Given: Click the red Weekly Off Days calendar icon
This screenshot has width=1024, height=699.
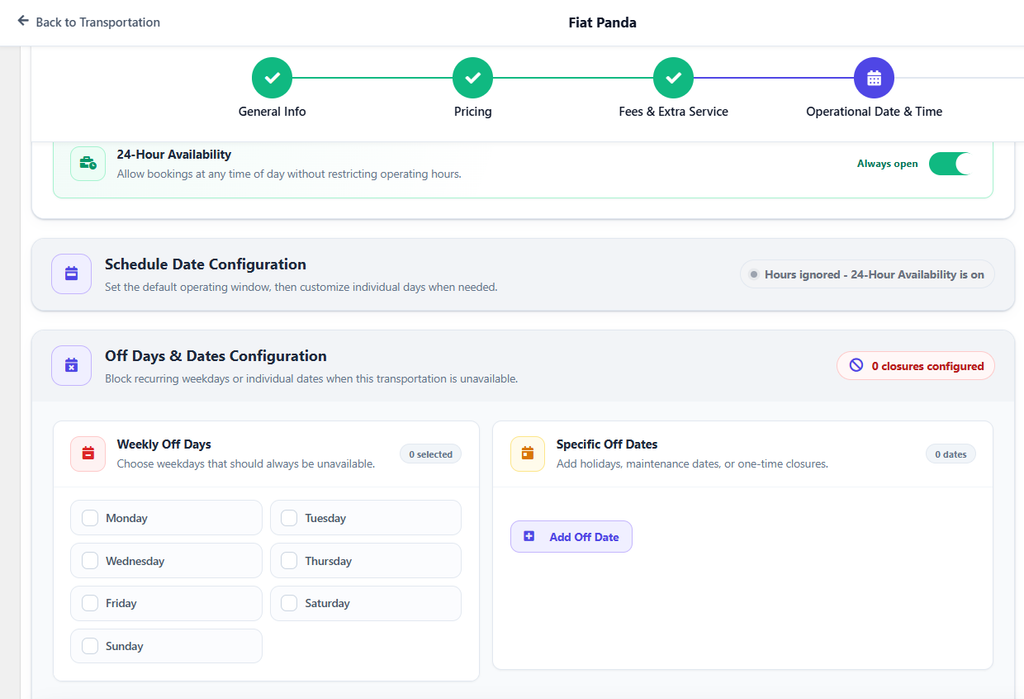Looking at the screenshot, I should pyautogui.click(x=88, y=453).
